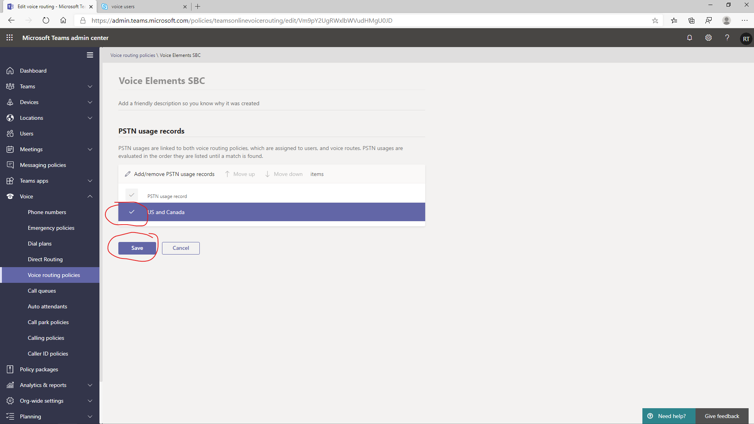This screenshot has height=424, width=754.
Task: Expand the Teams section chevron
Action: [90, 87]
